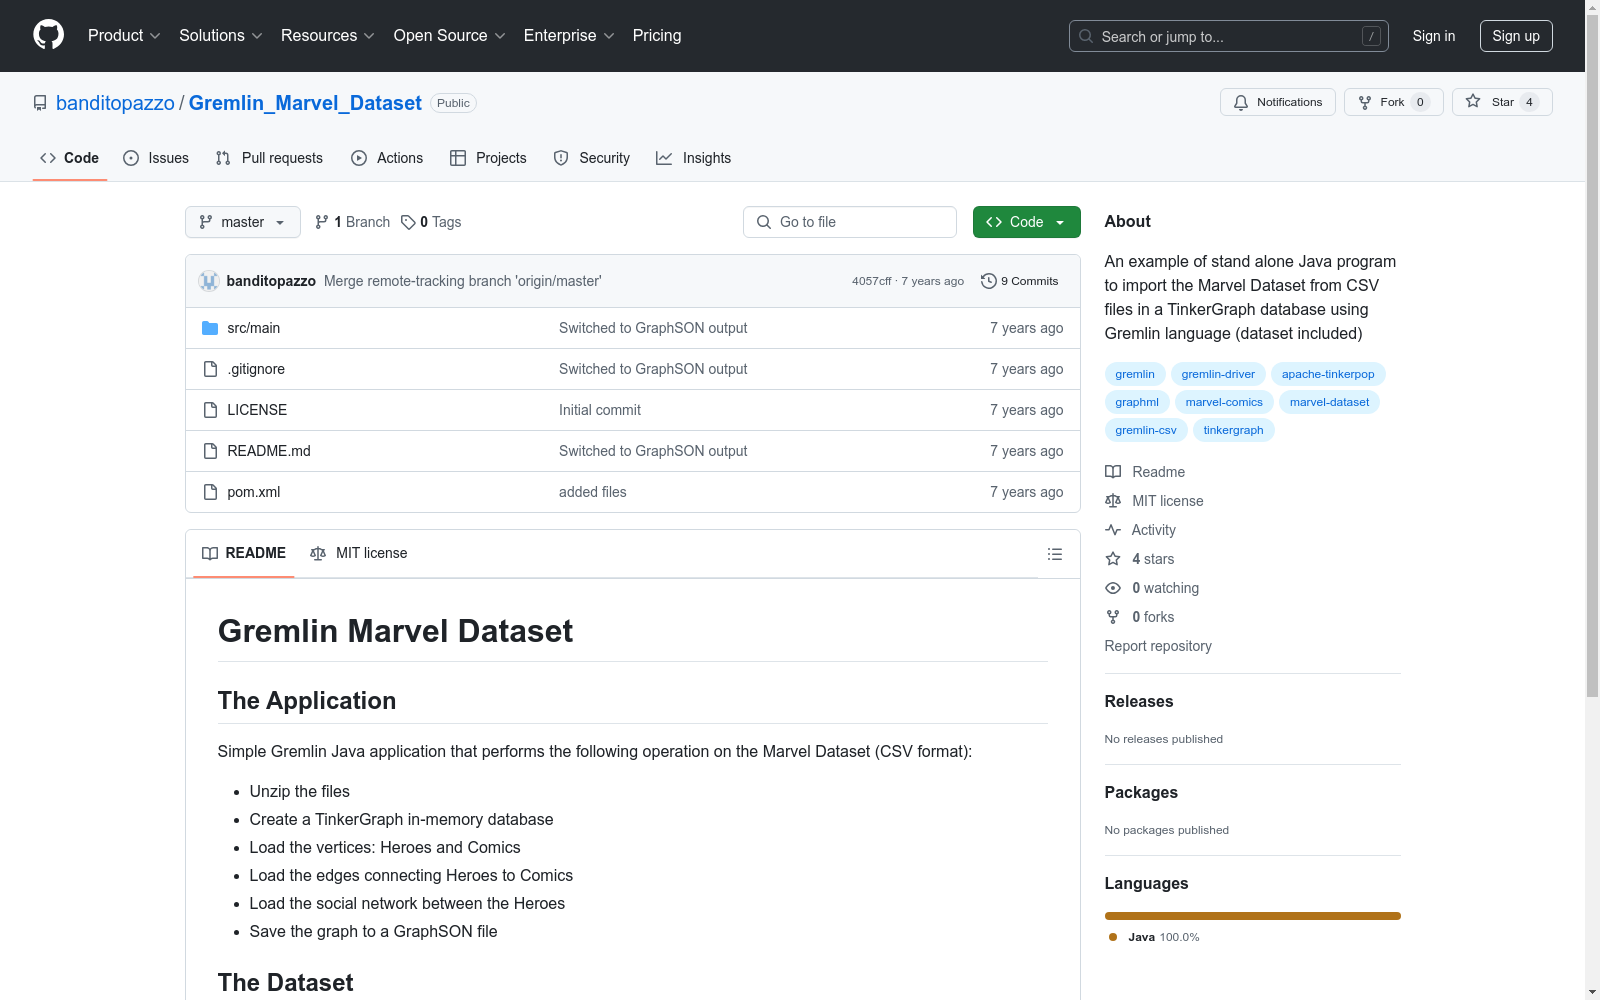Switch to the Projects tab
The height and width of the screenshot is (1000, 1600).
click(x=488, y=158)
